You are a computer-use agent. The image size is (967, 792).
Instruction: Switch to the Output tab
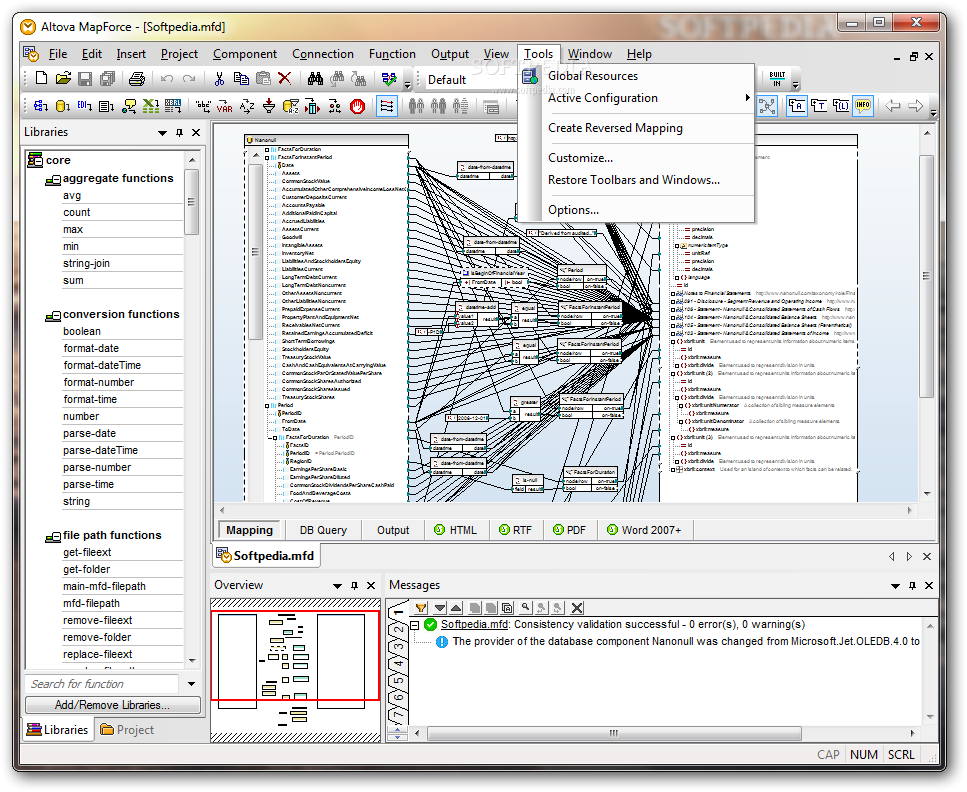[x=393, y=530]
